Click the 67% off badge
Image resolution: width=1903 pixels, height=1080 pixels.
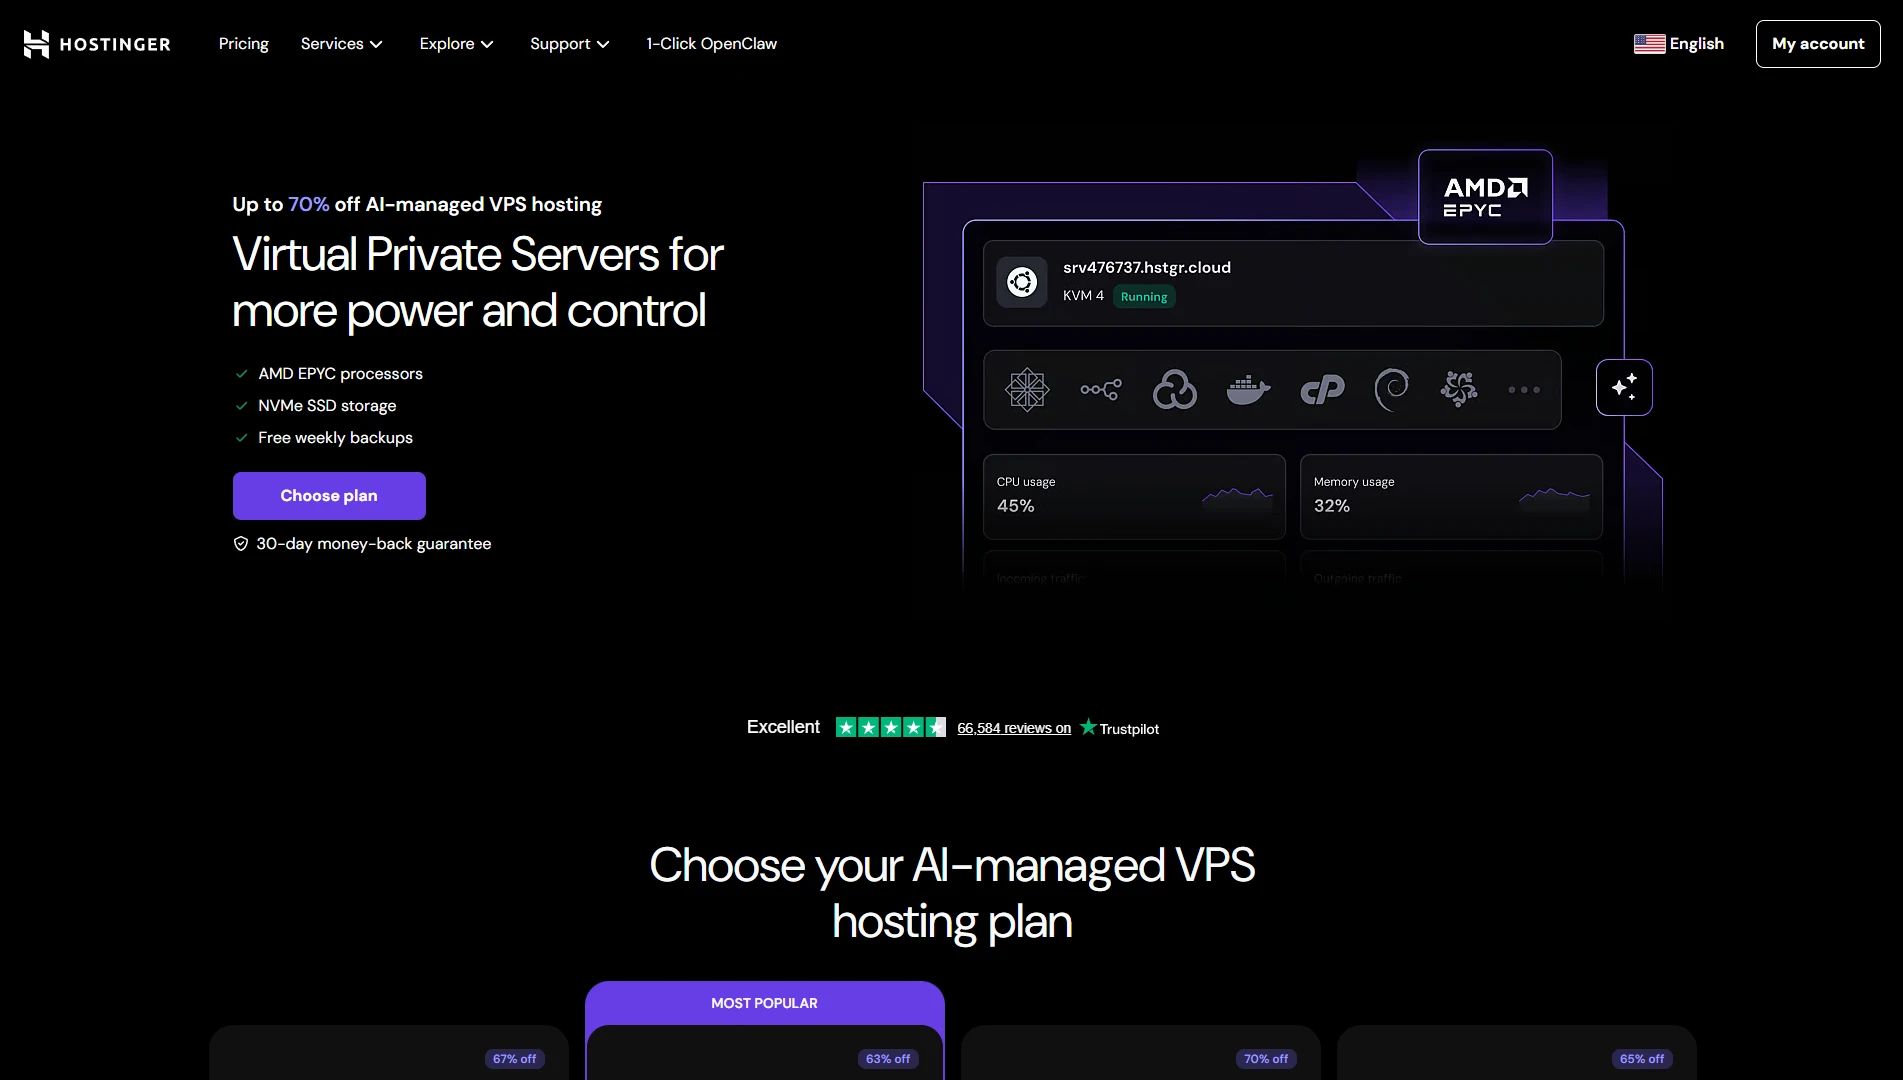pyautogui.click(x=515, y=1059)
